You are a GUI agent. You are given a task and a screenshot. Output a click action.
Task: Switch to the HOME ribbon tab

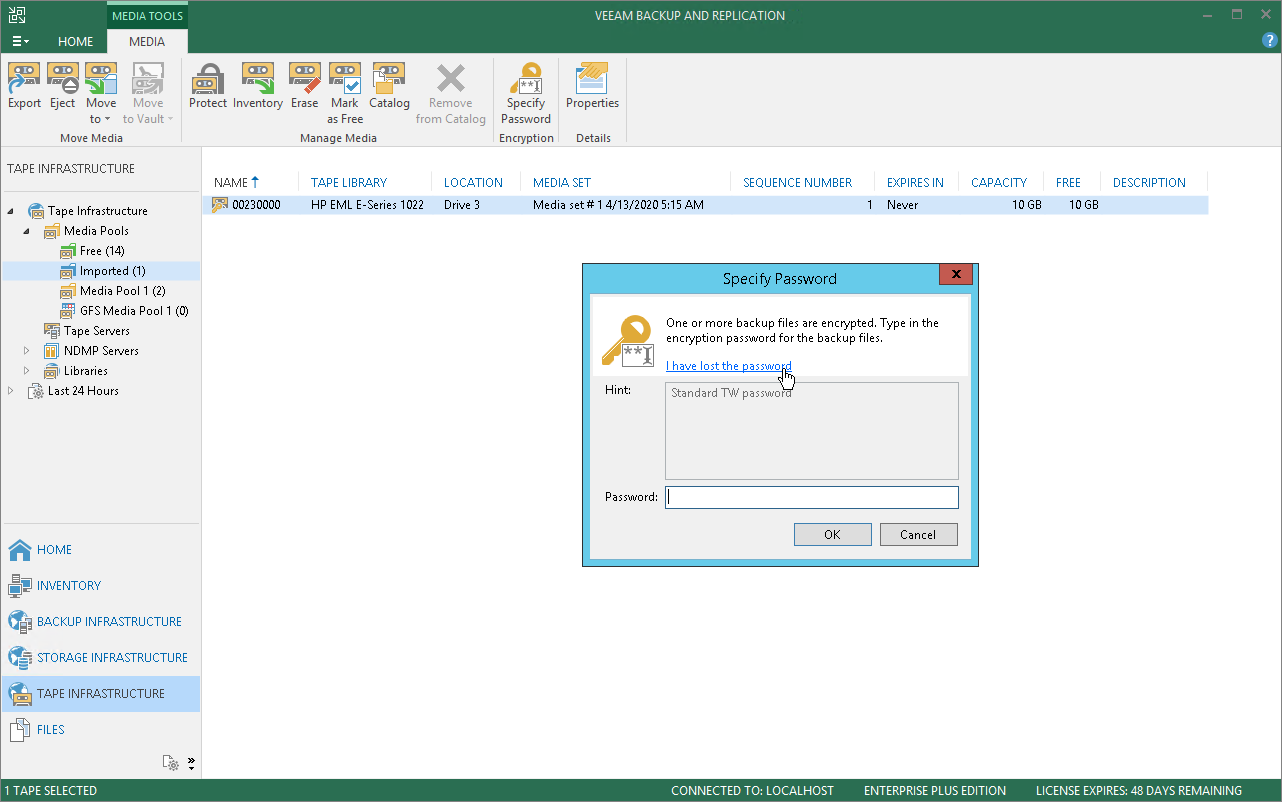tap(76, 42)
